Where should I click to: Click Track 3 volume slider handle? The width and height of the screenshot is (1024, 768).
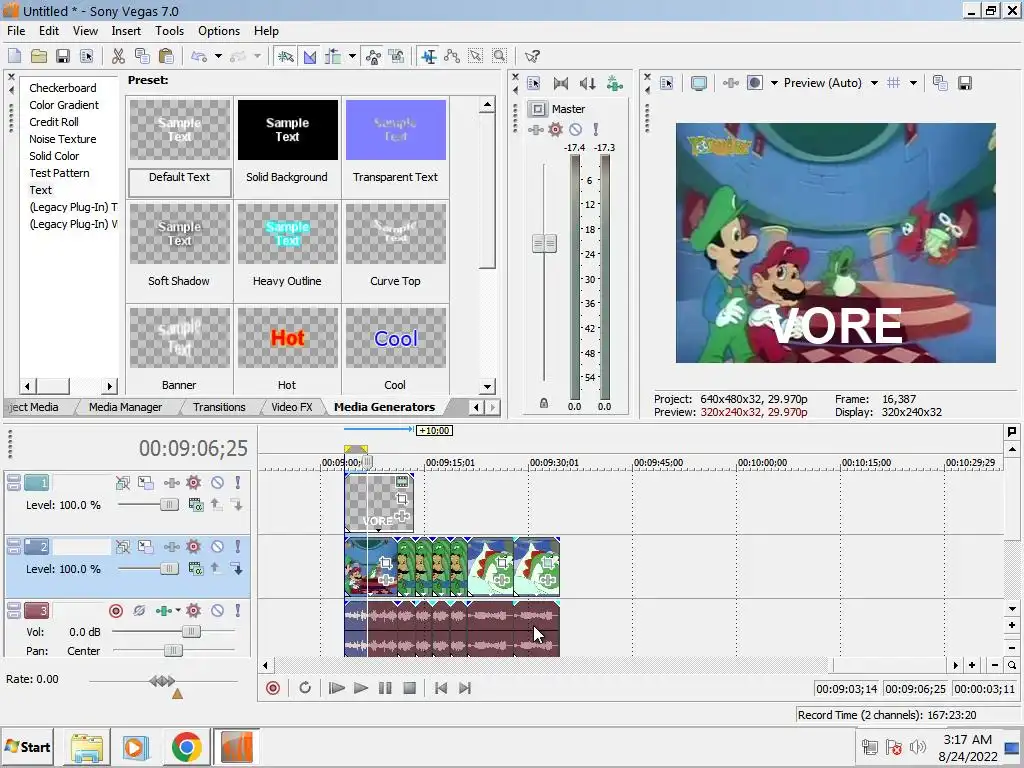(x=191, y=632)
